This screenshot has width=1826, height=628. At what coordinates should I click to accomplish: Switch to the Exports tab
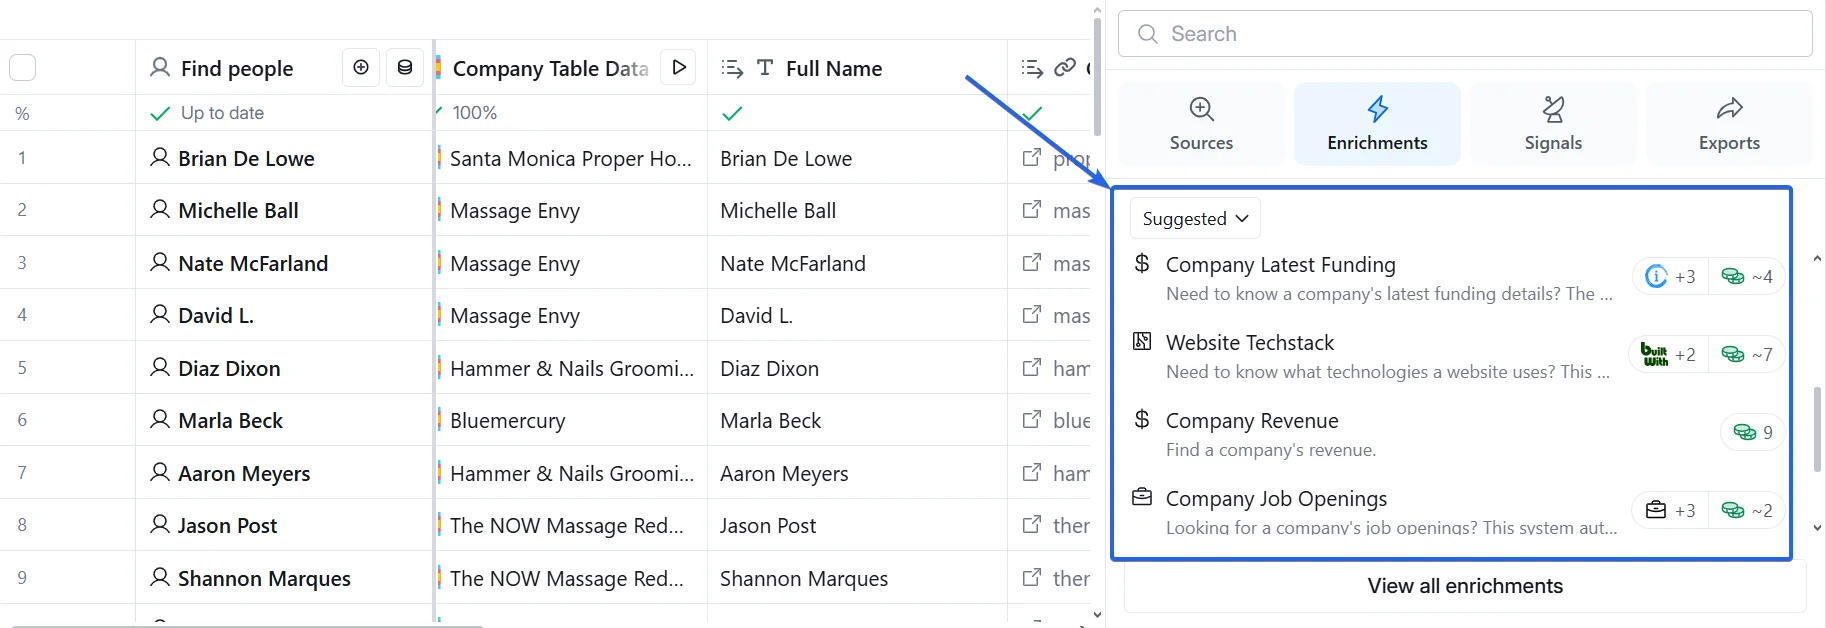click(1729, 124)
